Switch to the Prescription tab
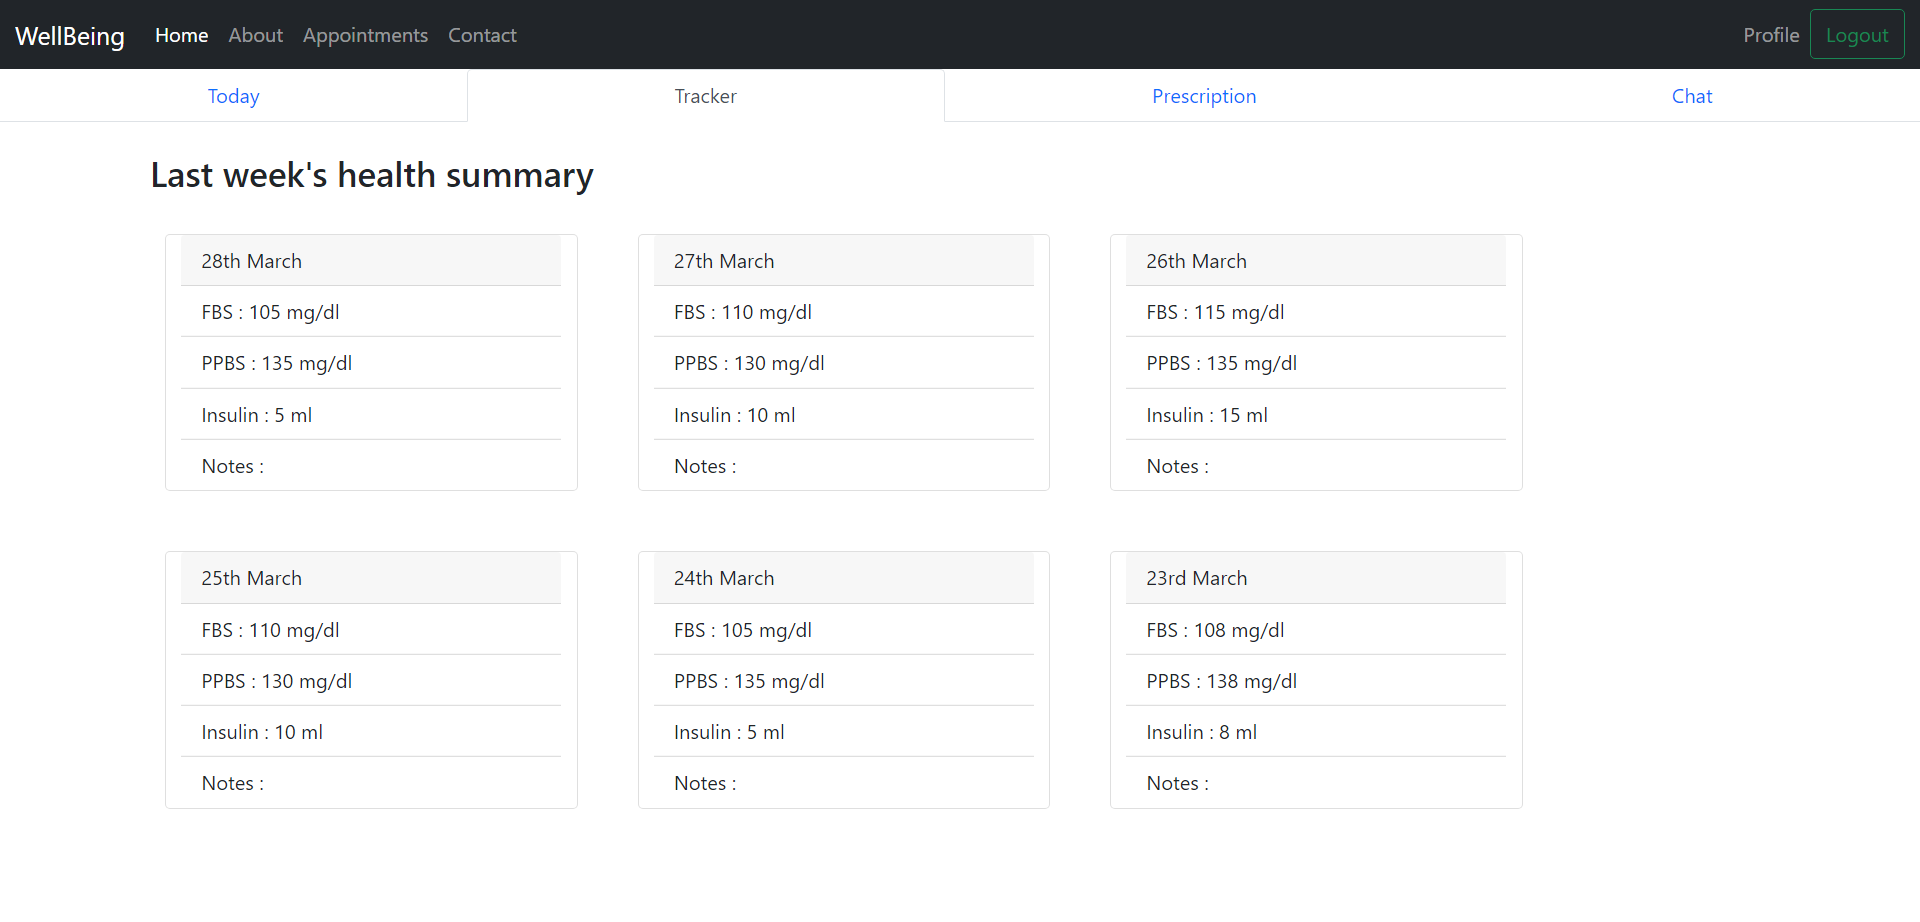The width and height of the screenshot is (1920, 922). tap(1204, 96)
